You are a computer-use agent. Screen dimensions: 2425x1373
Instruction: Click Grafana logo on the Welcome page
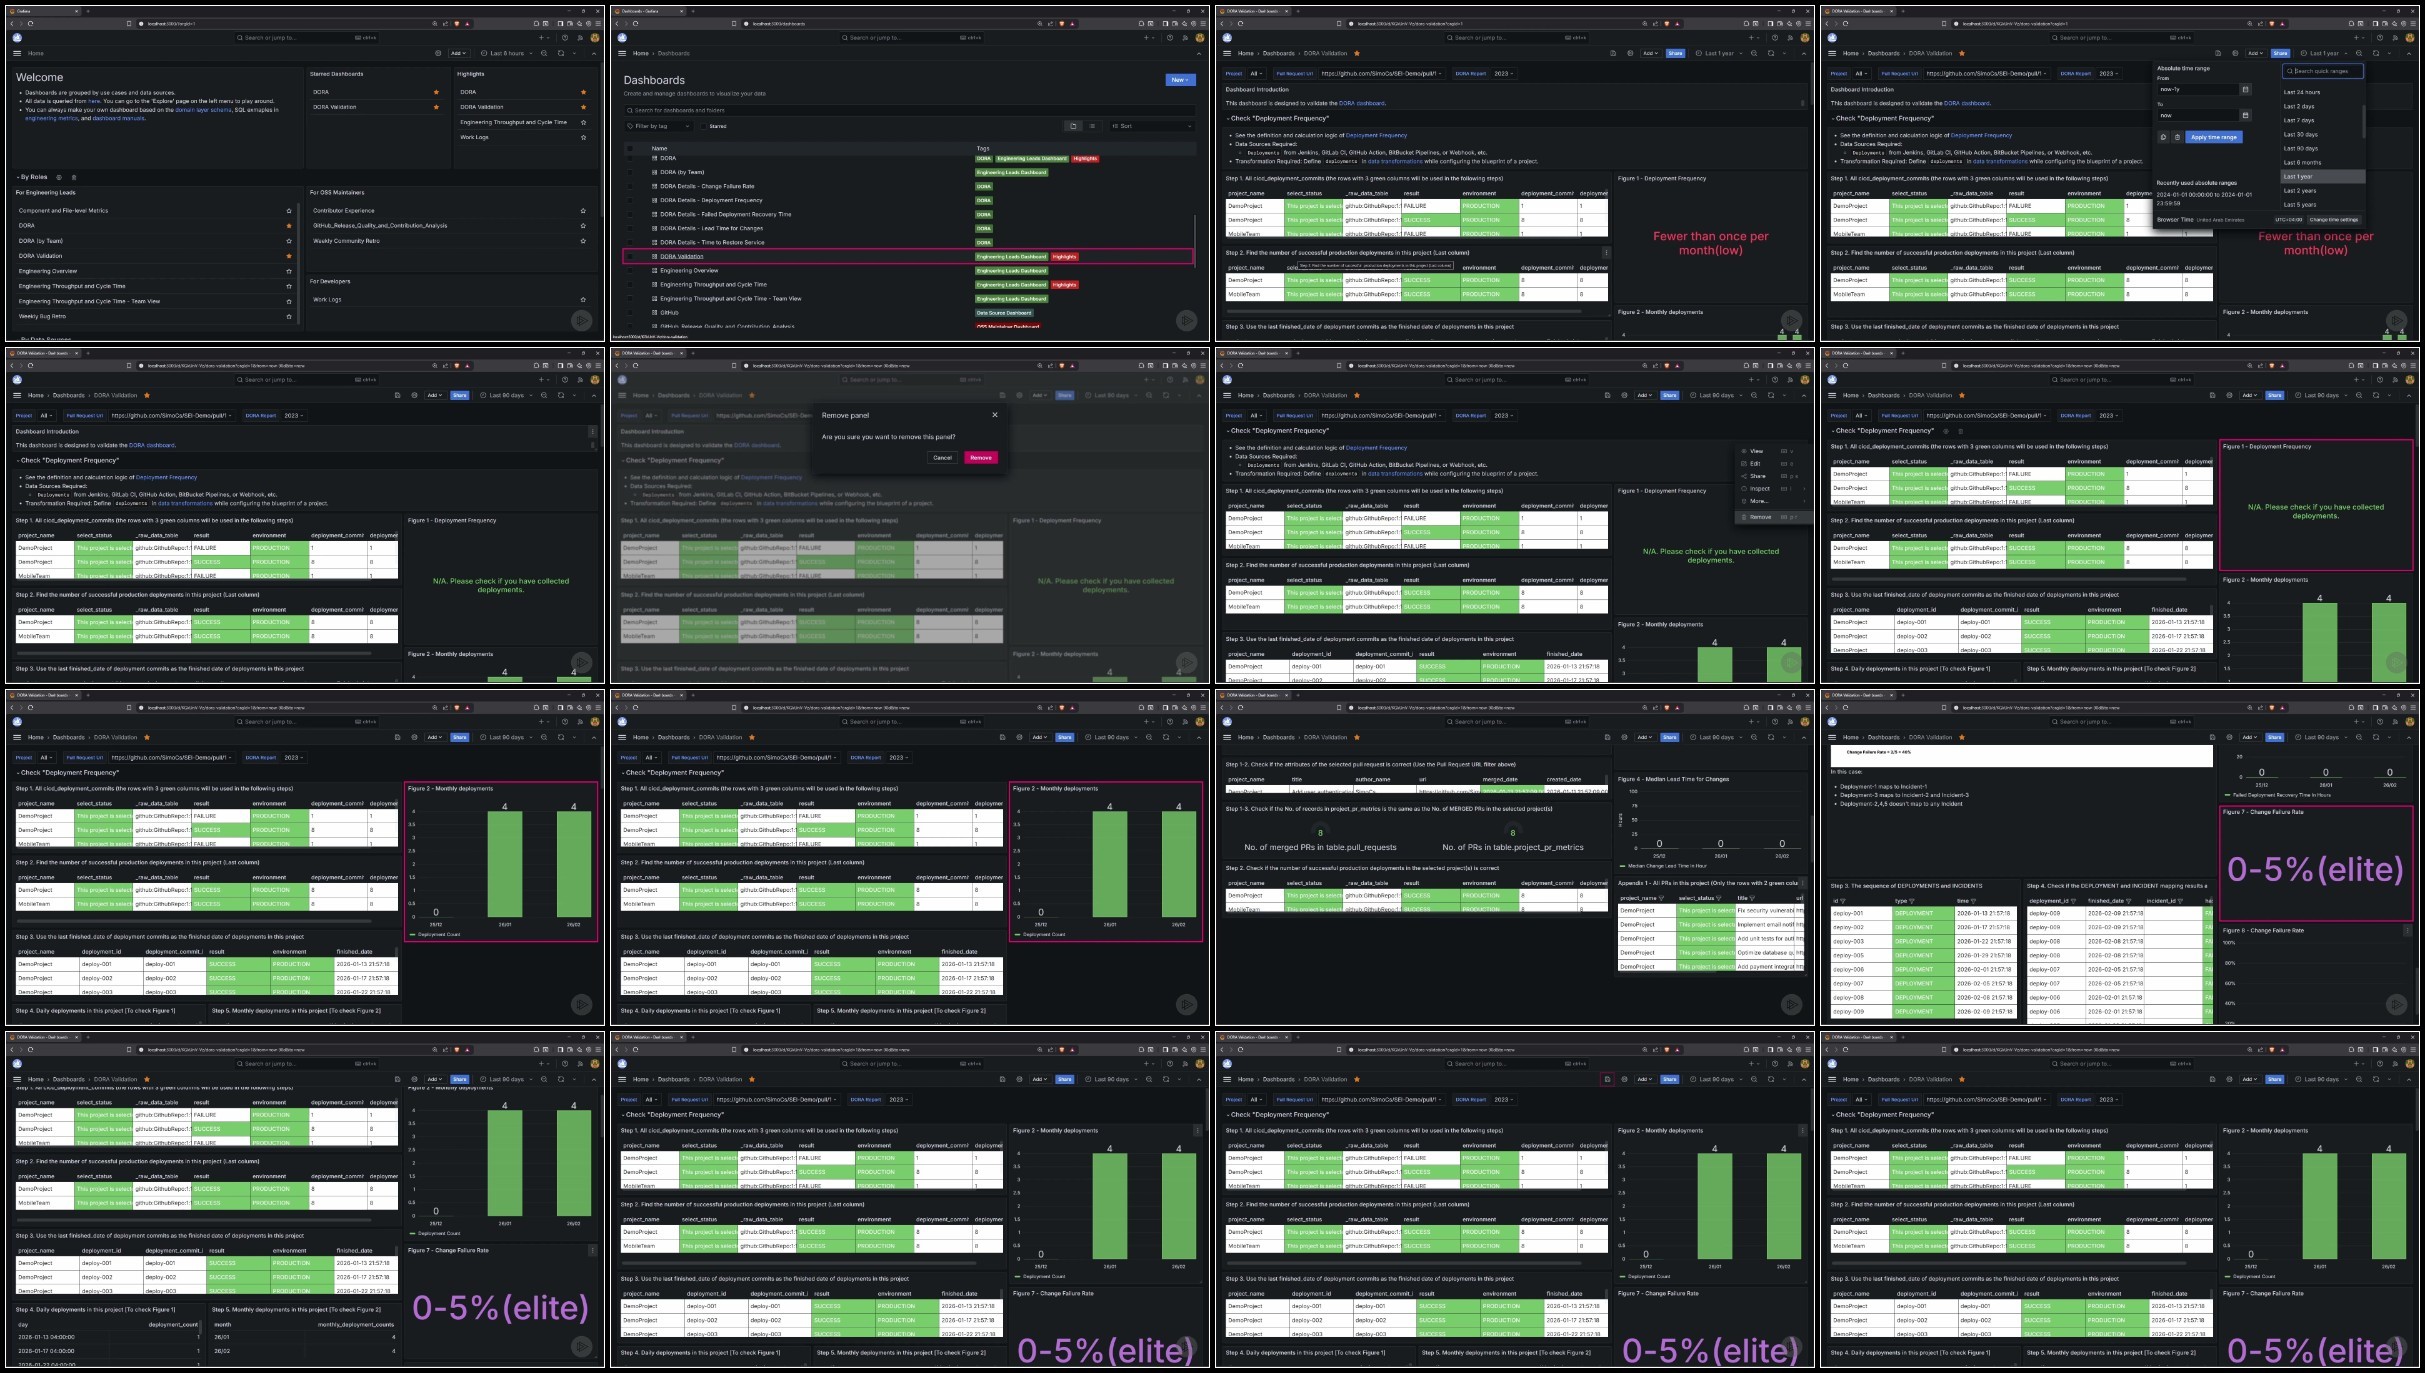pos(17,38)
